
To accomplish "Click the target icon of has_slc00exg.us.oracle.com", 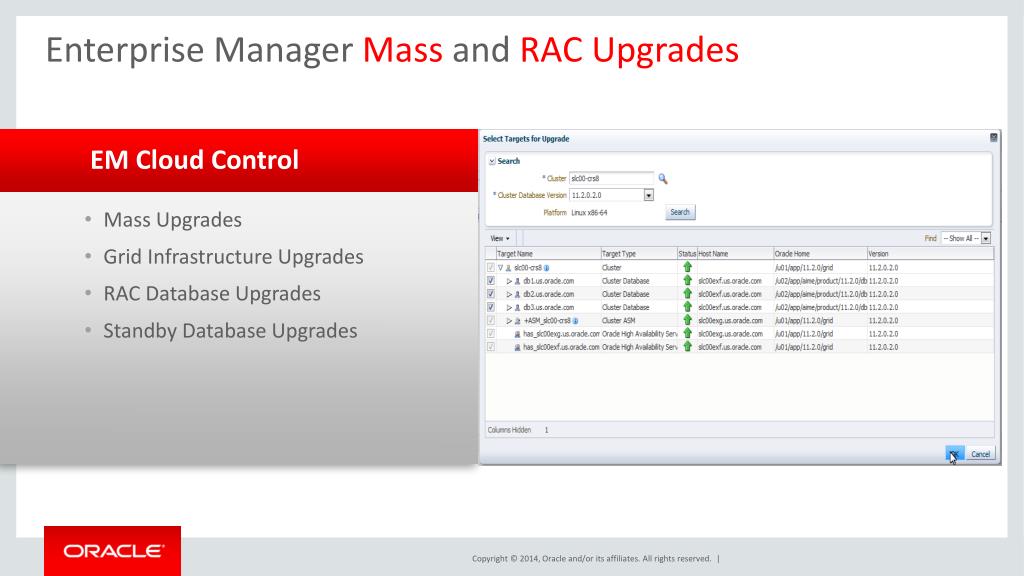I will (x=517, y=334).
